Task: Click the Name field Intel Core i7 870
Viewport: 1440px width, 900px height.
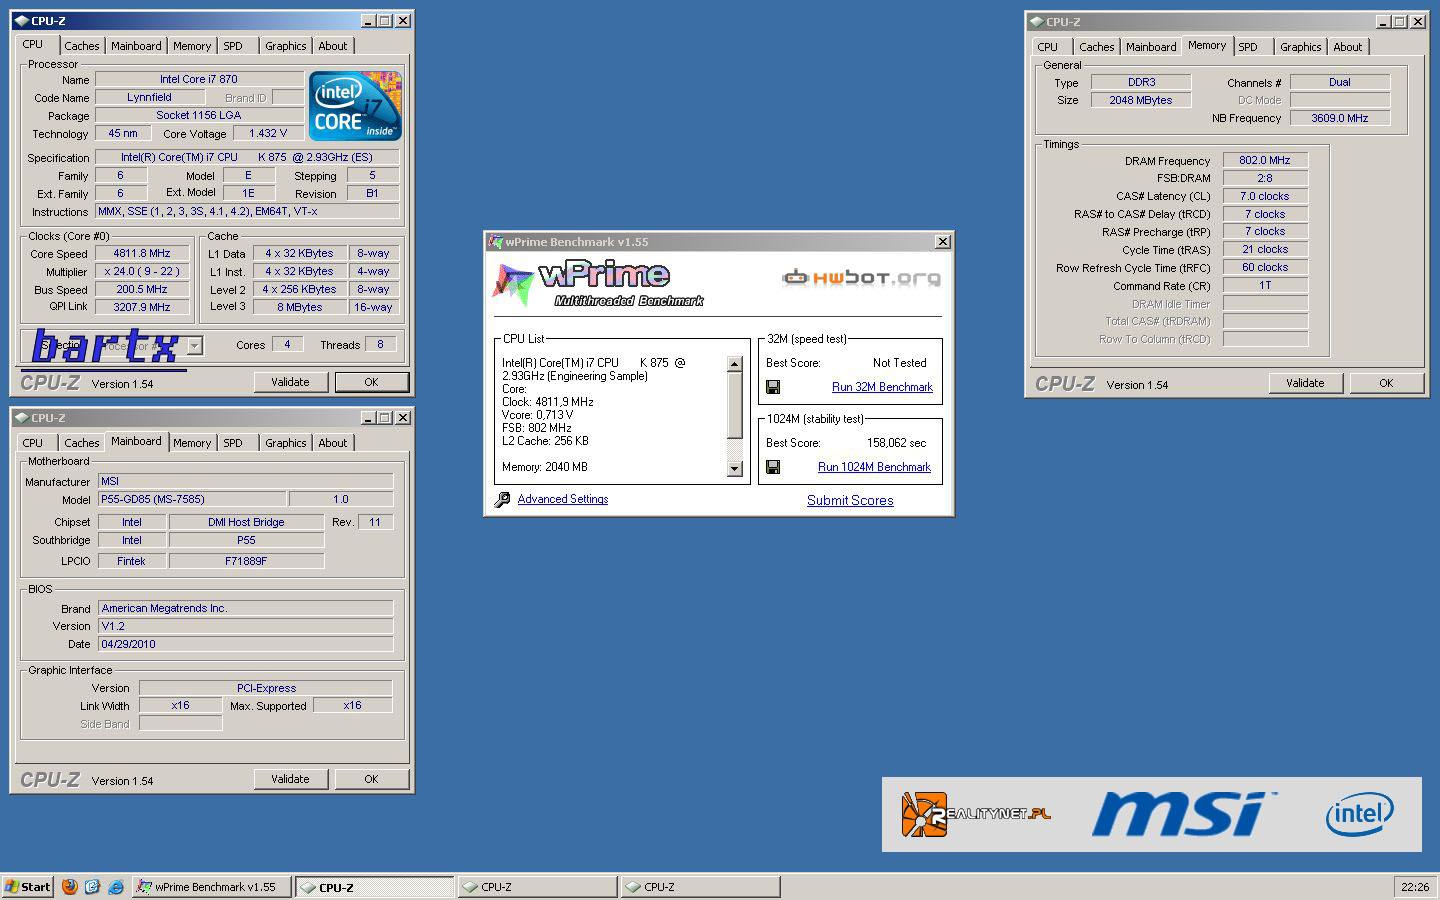Action: pyautogui.click(x=199, y=80)
